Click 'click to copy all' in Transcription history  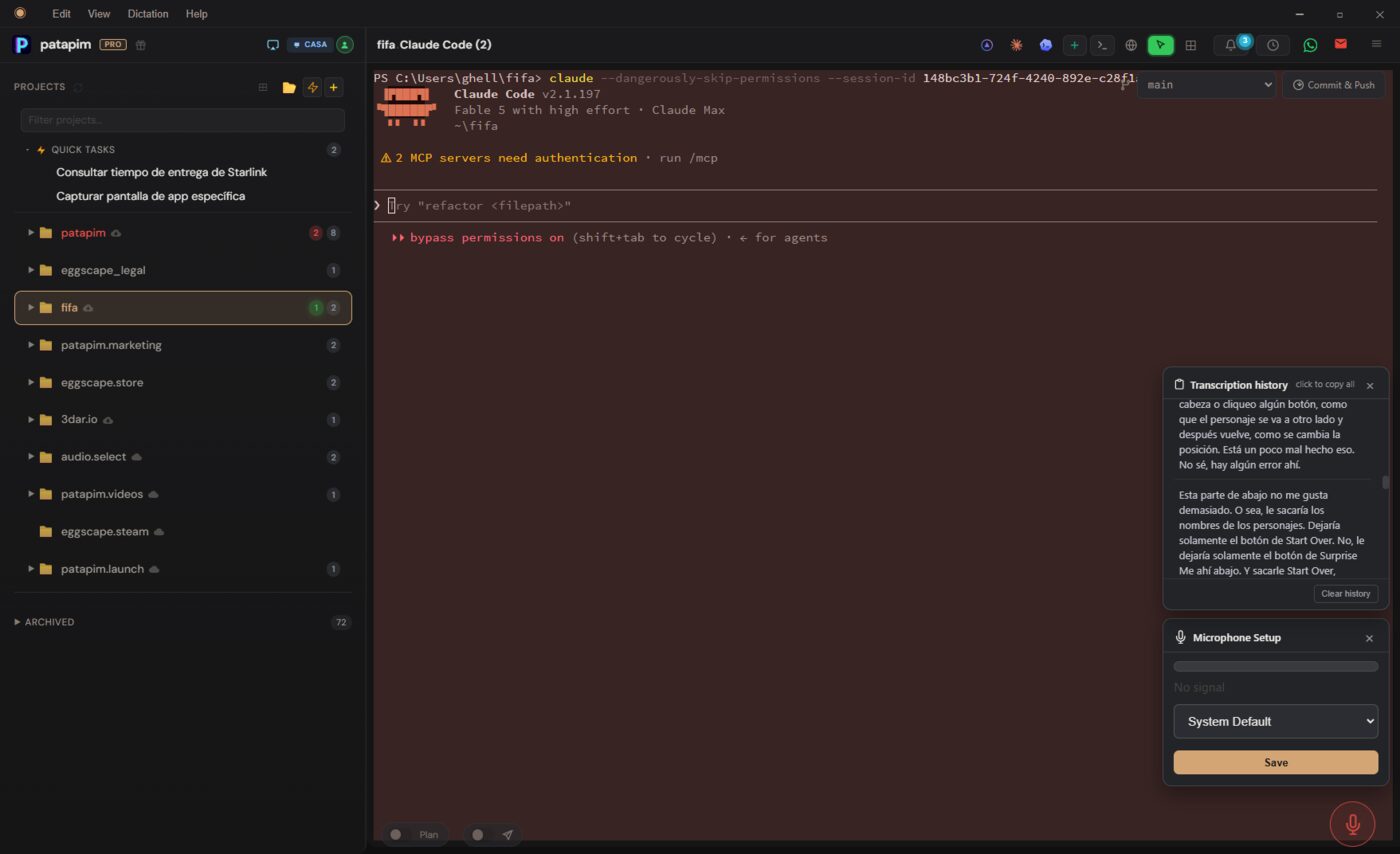point(1325,385)
